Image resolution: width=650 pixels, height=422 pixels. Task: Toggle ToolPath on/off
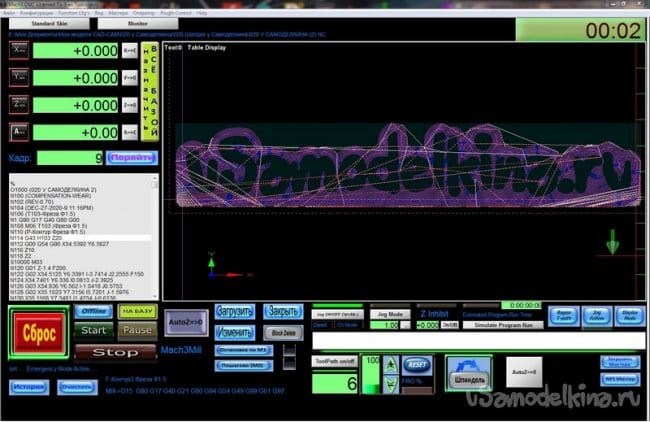pos(334,360)
